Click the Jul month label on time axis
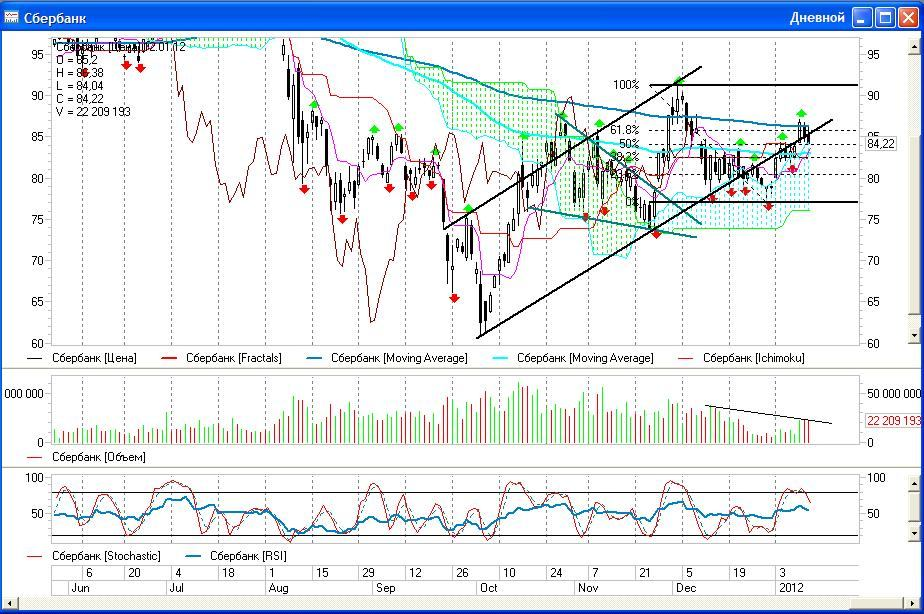Screen dimensions: 924x614 pos(176,587)
